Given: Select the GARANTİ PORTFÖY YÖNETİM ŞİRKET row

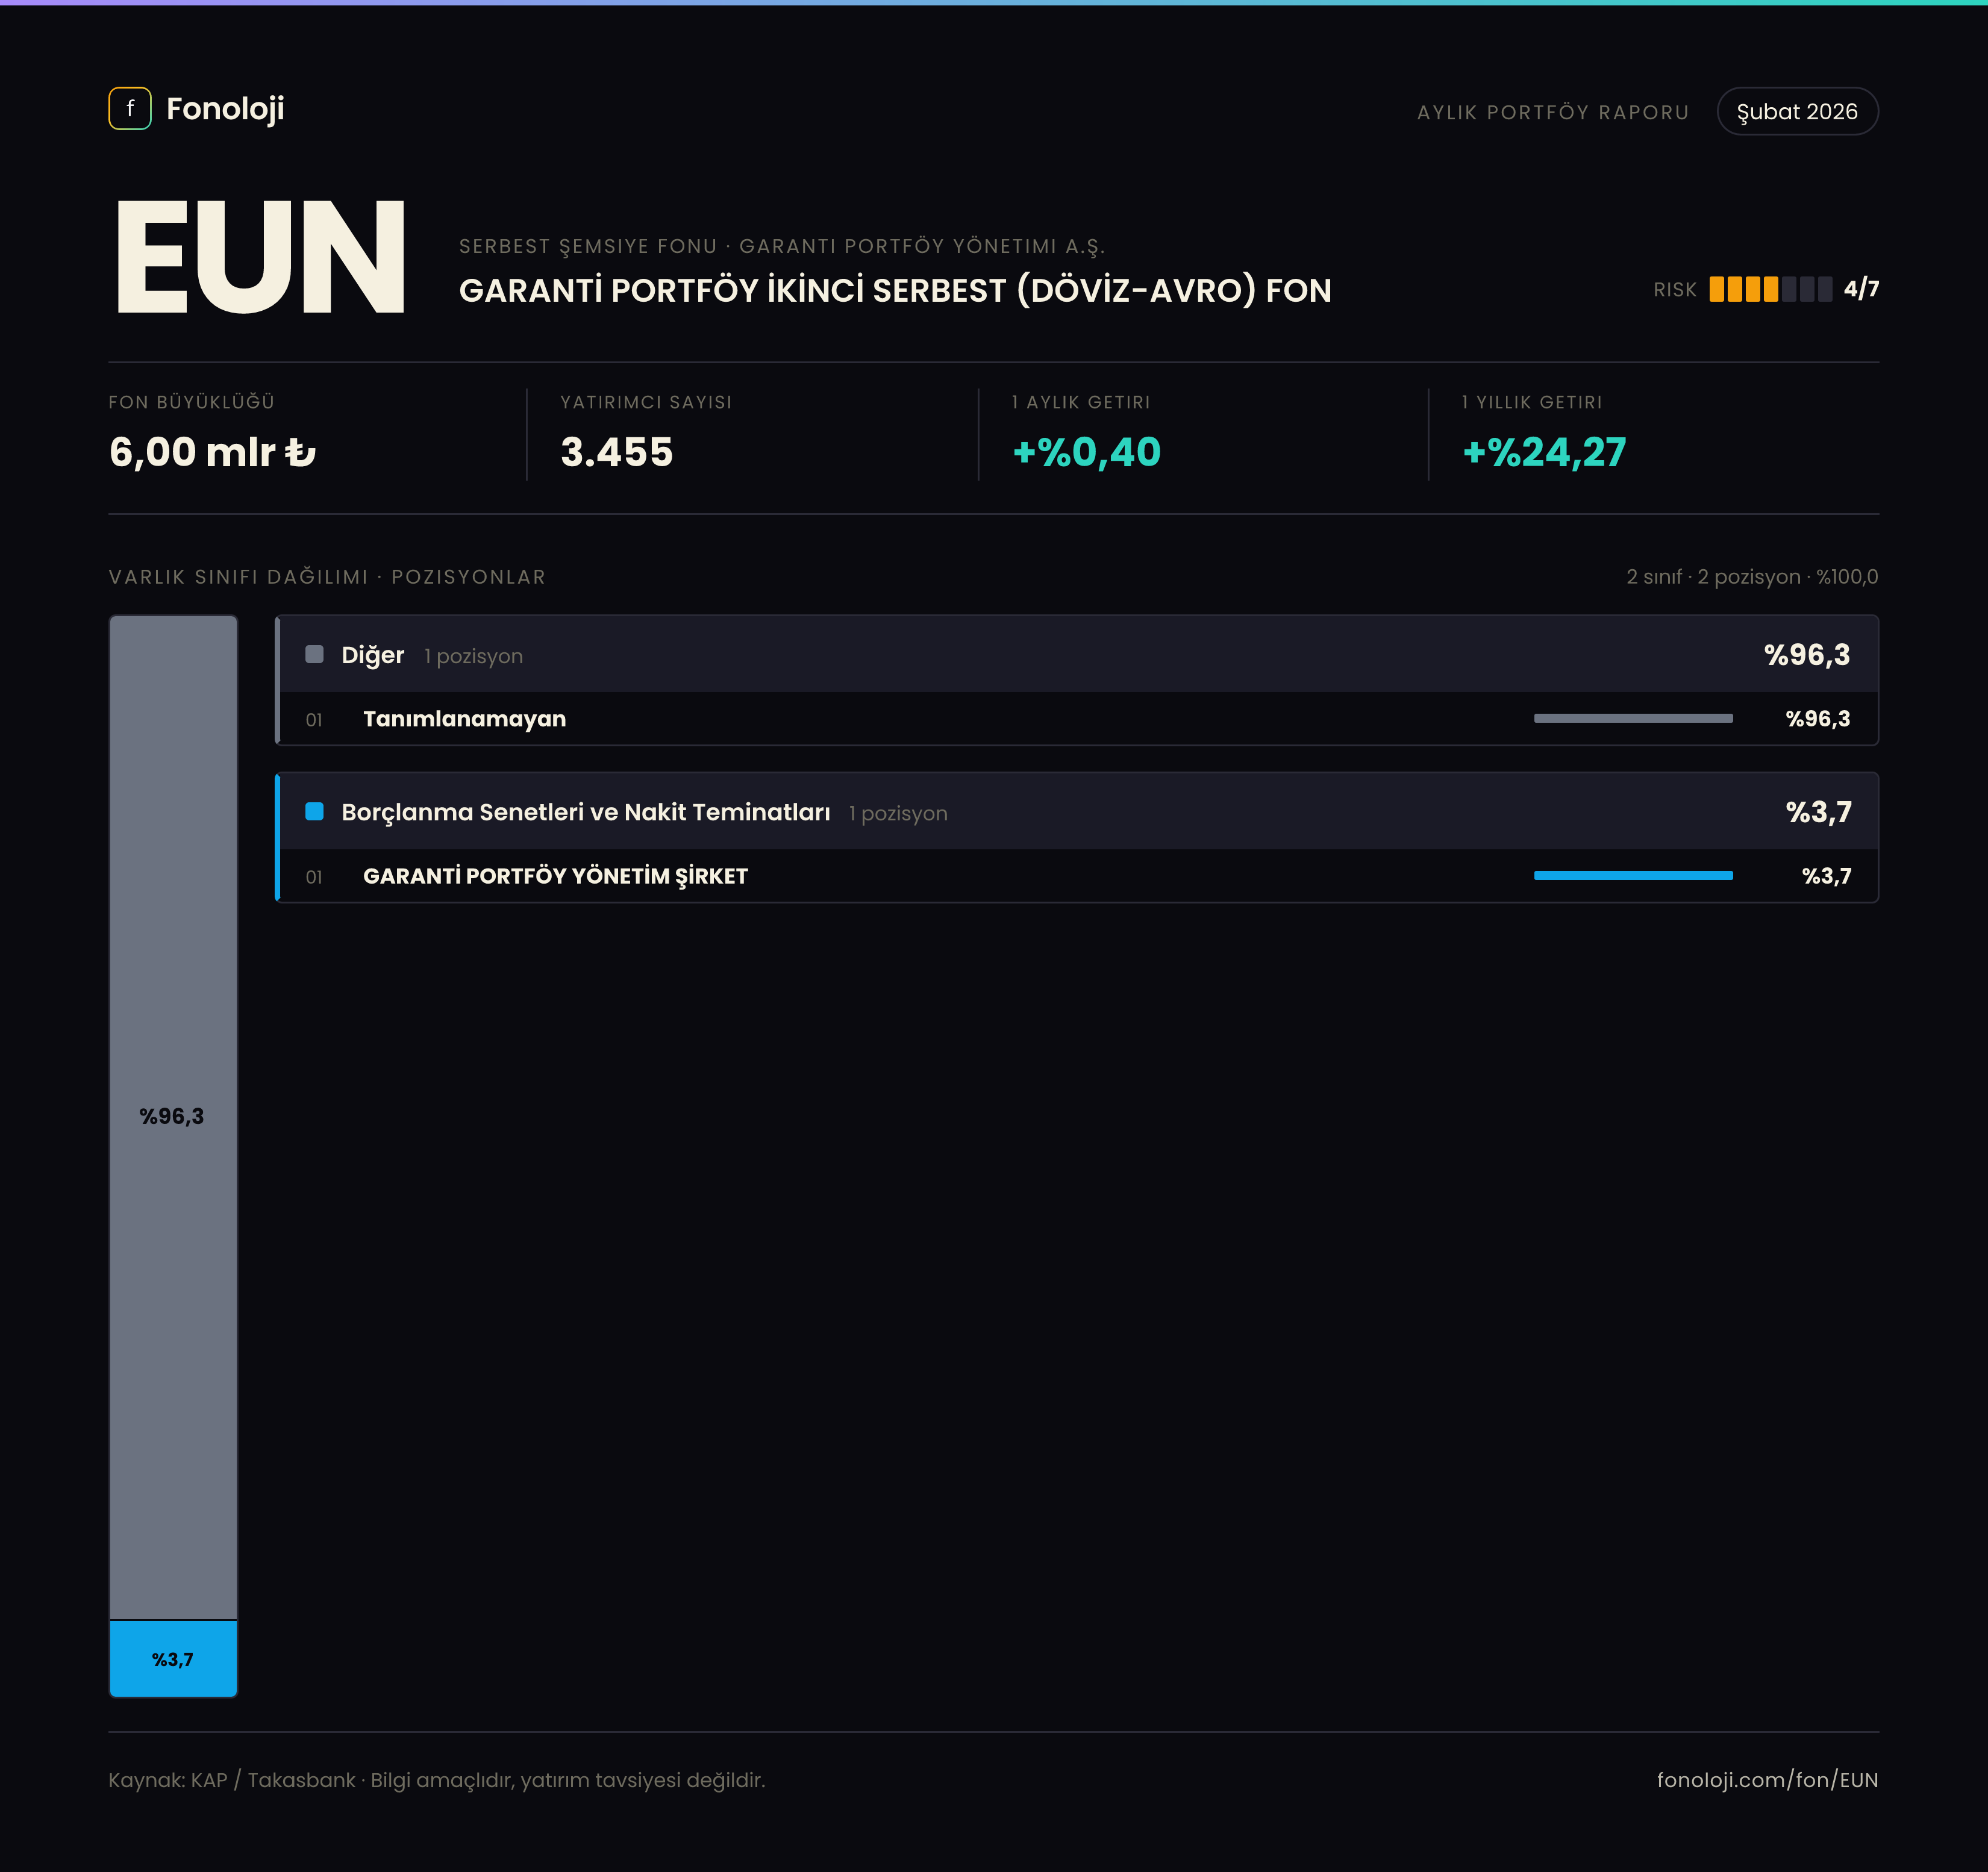Looking at the screenshot, I should [1078, 876].
